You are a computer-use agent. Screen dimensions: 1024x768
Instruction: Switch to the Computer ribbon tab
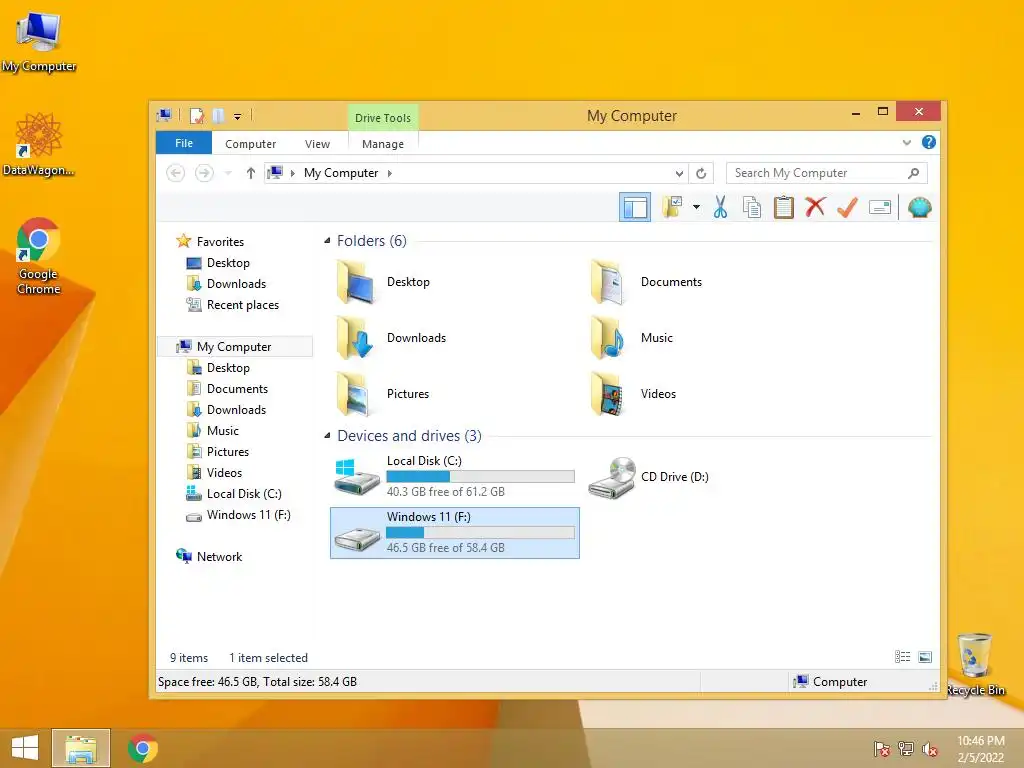250,144
